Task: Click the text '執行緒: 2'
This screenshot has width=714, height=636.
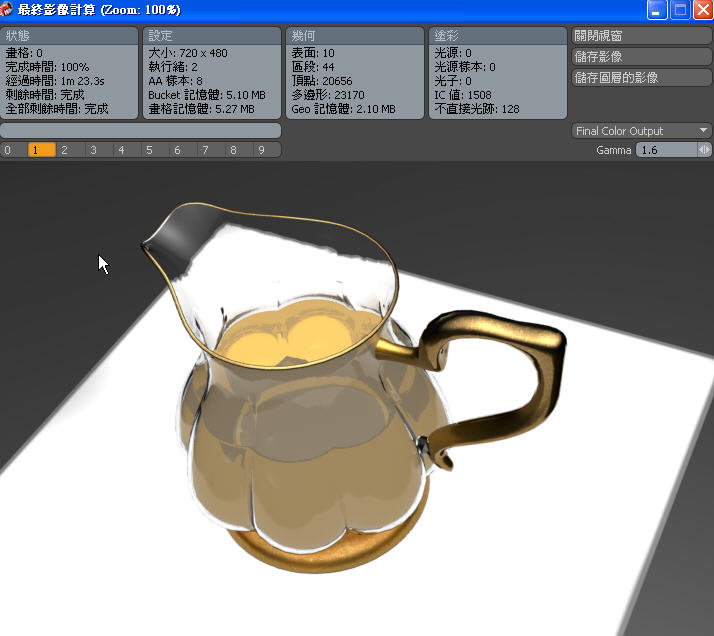Action: click(173, 67)
